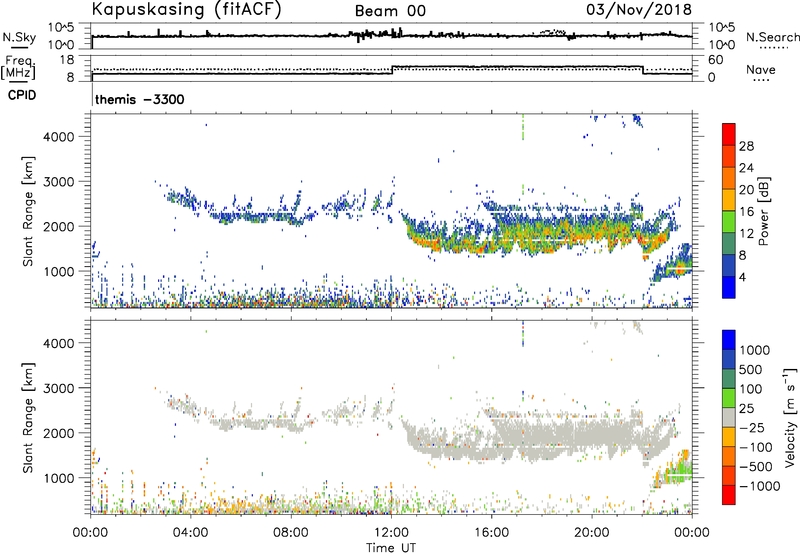Viewport: 800px width, 554px height.
Task: Click the '16' tick on the Power colorbar
Action: tap(746, 212)
